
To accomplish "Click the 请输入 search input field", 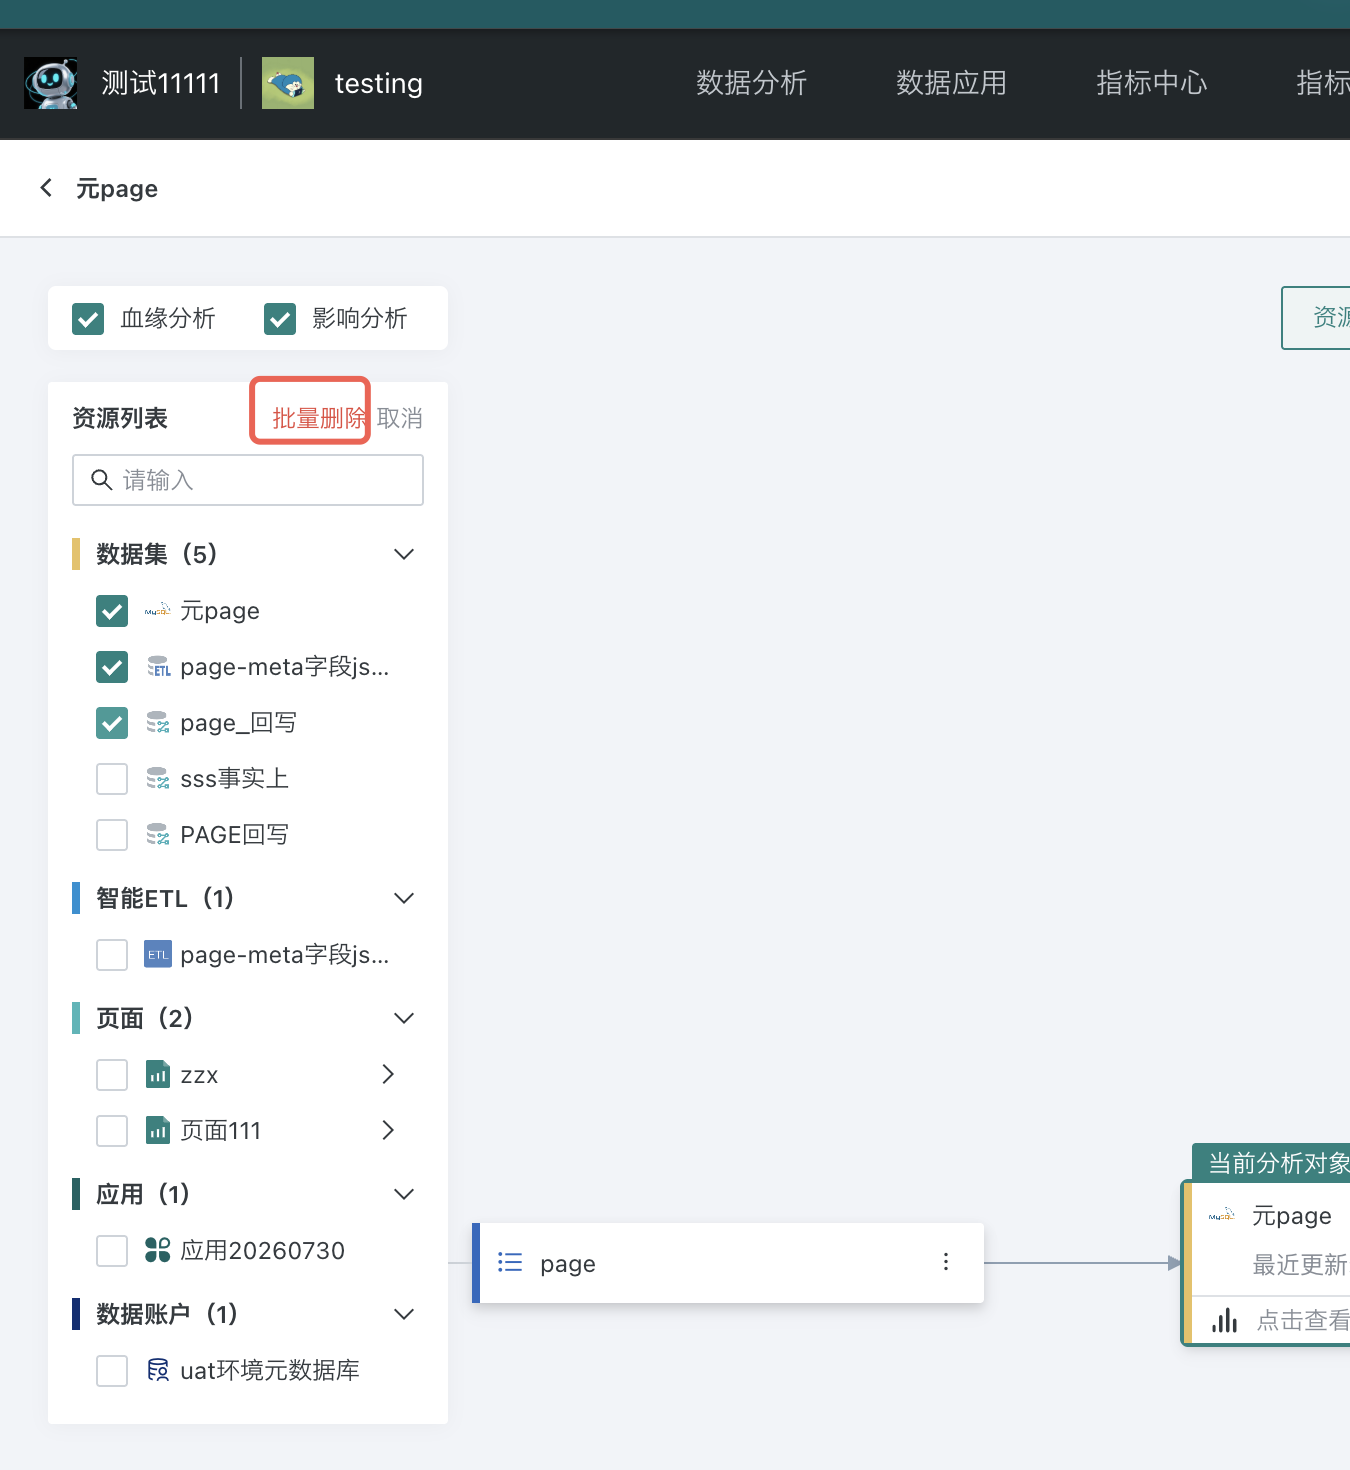I will pos(248,480).
